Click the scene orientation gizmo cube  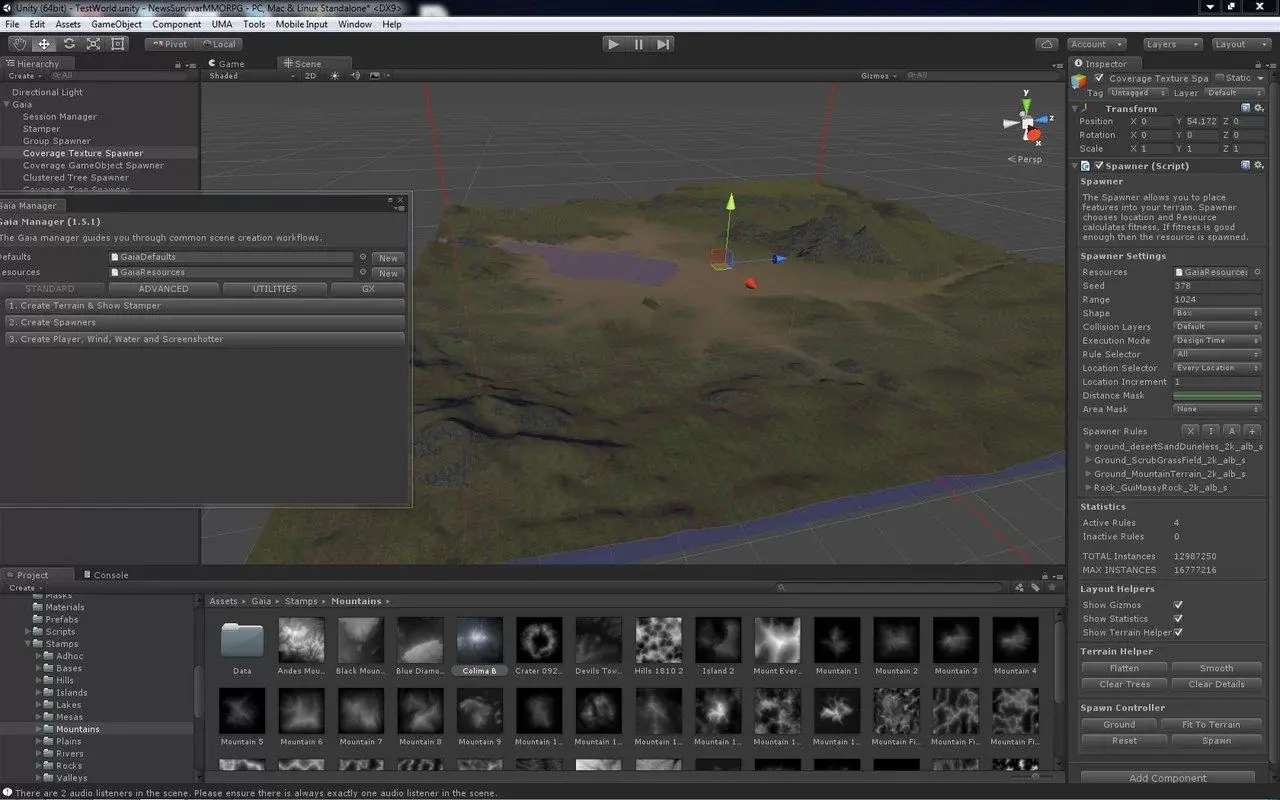tap(1027, 124)
